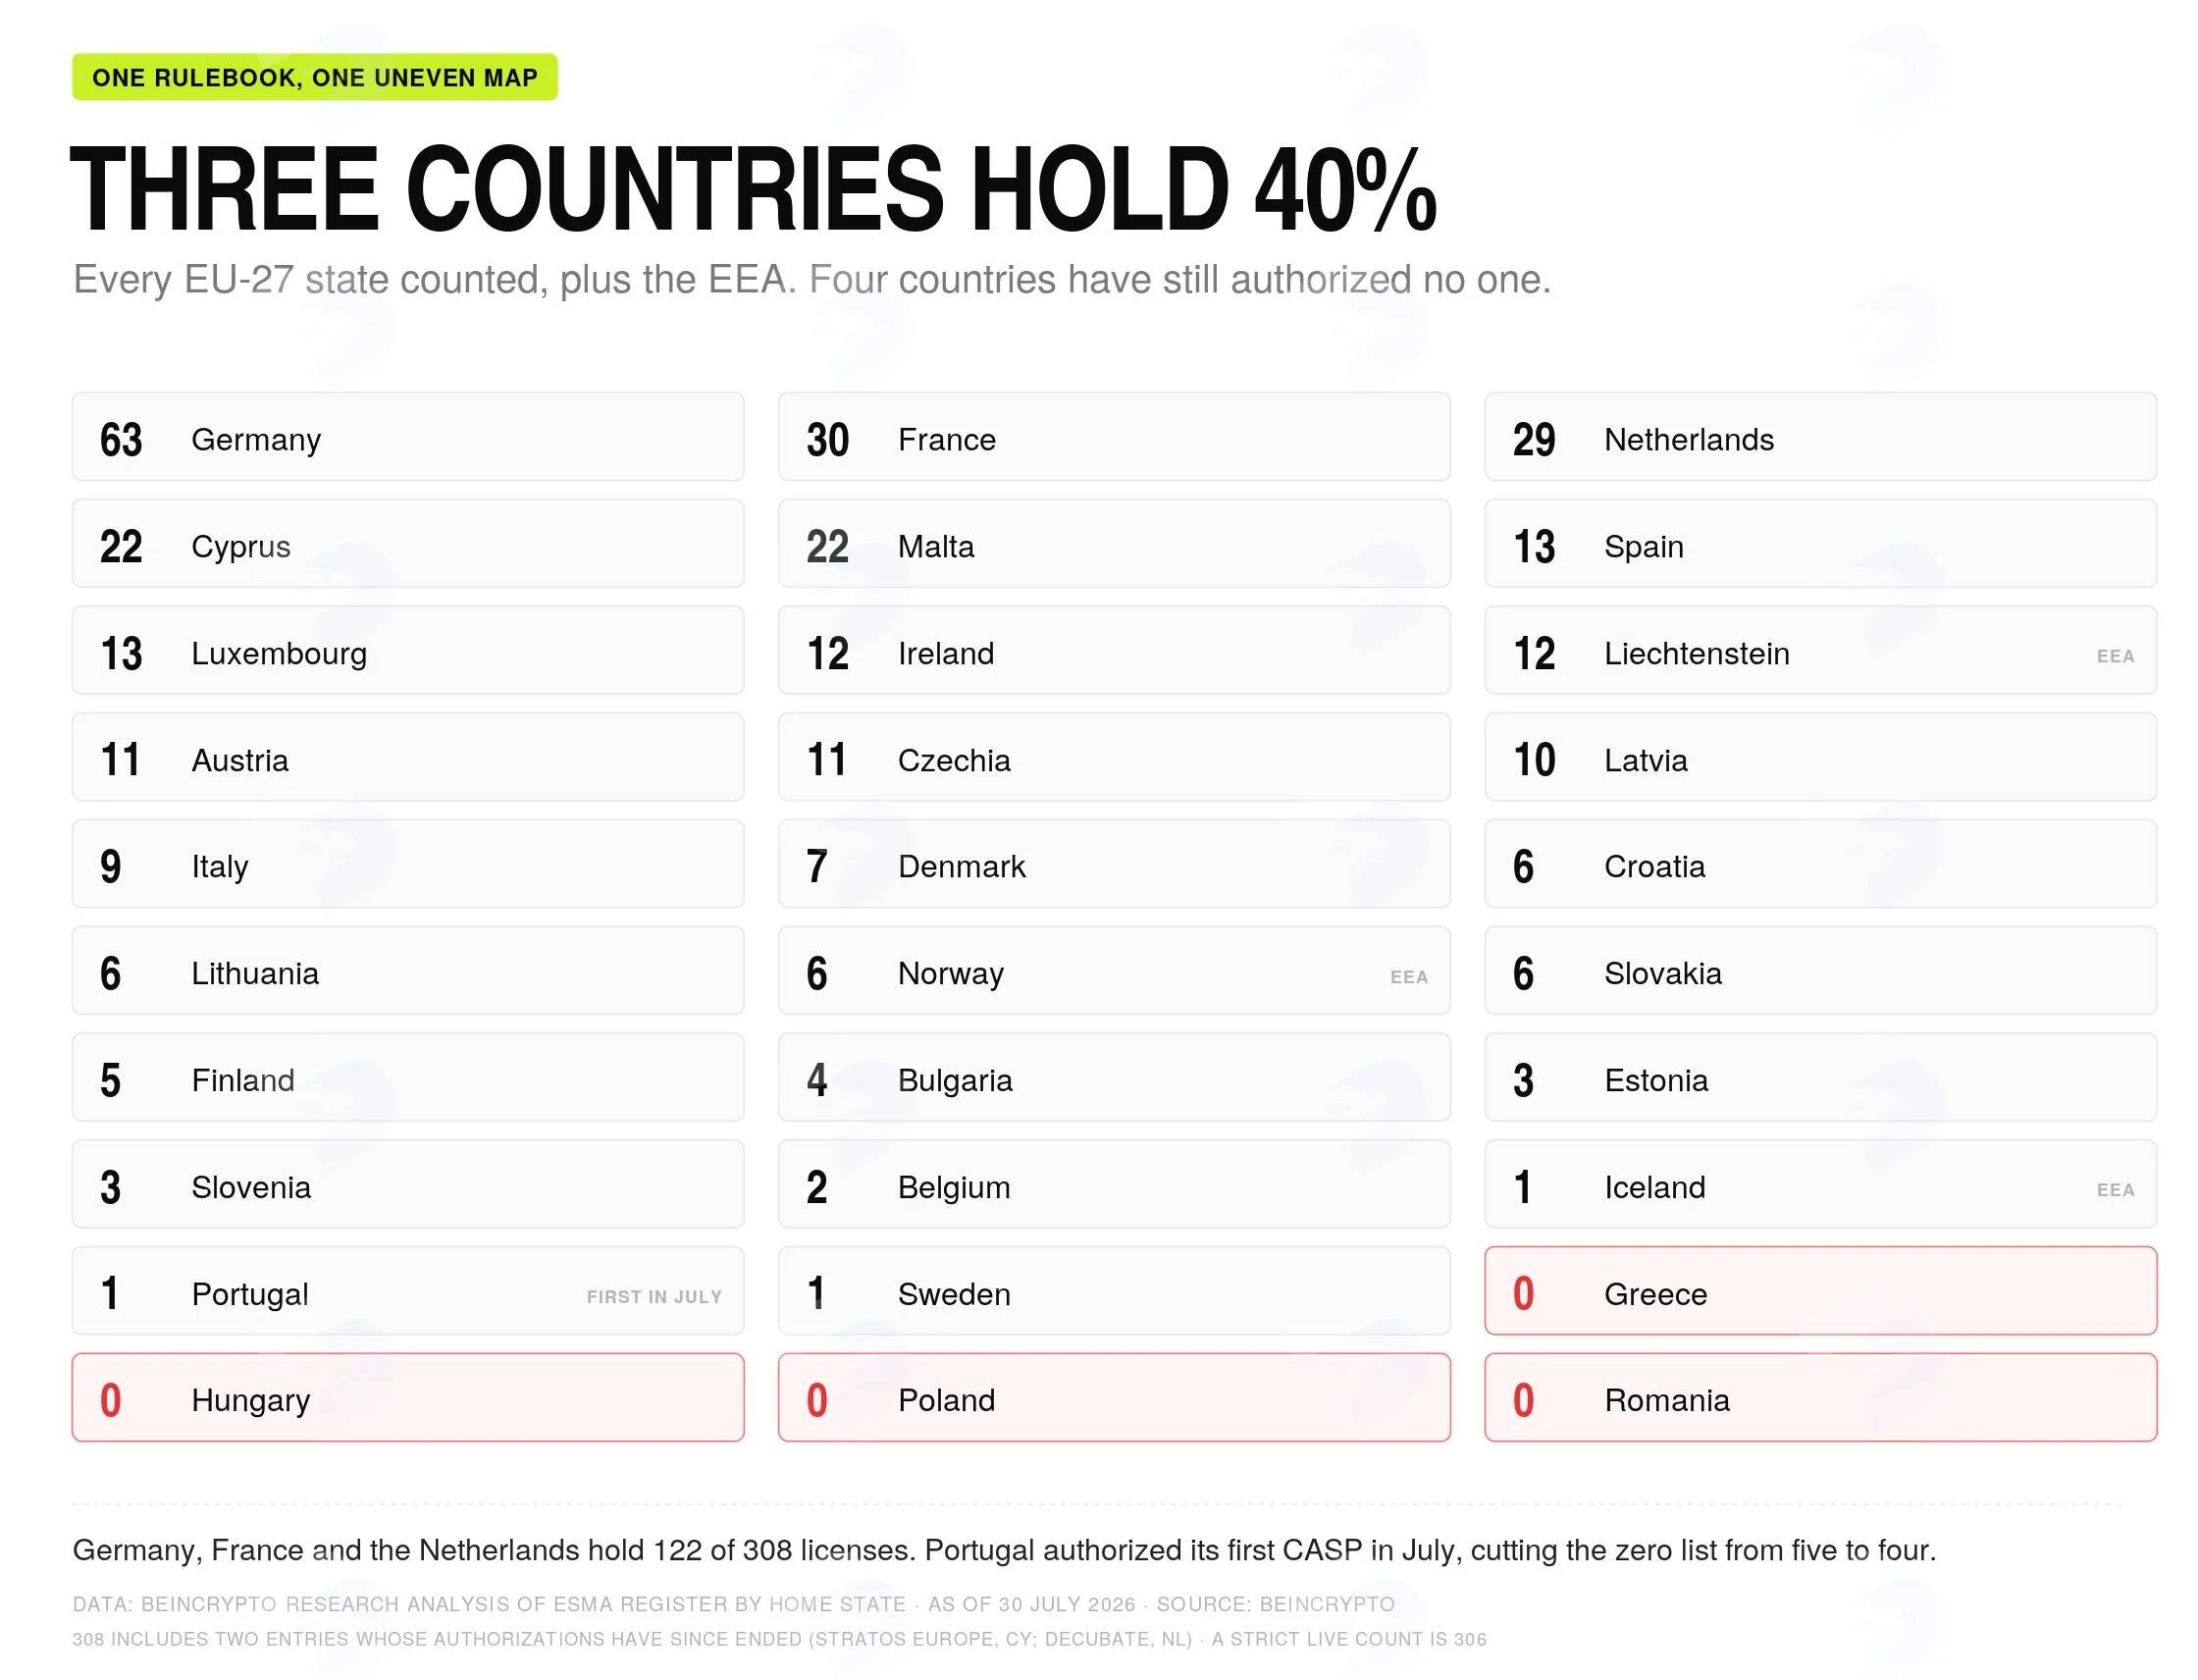Image resolution: width=2198 pixels, height=1680 pixels.
Task: Click the 'First in July' tag on Portugal
Action: click(x=654, y=1298)
